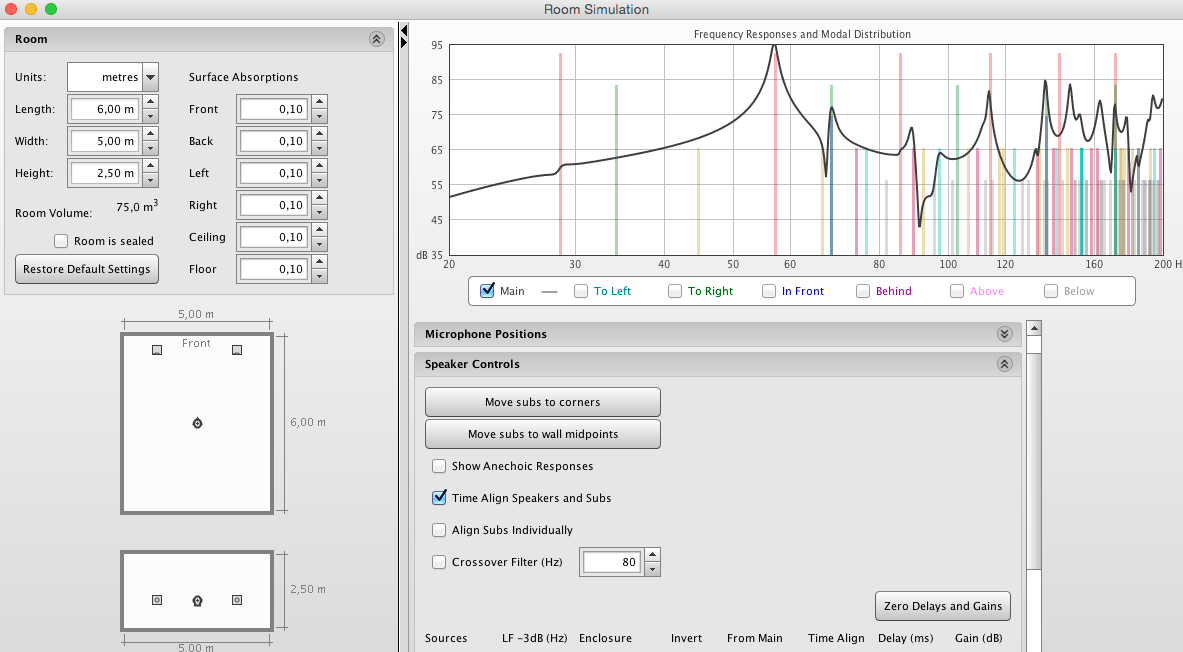The image size is (1183, 652).
Task: Collapse the Speaker Controls section
Action: [x=1004, y=364]
